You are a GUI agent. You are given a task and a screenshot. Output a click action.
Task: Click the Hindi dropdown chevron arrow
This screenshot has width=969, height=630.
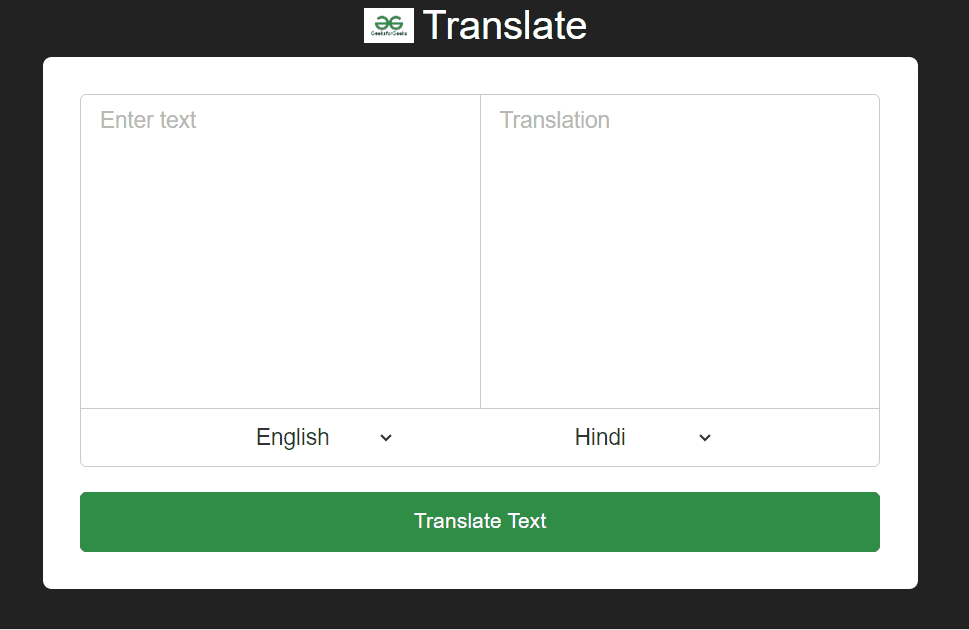click(705, 438)
